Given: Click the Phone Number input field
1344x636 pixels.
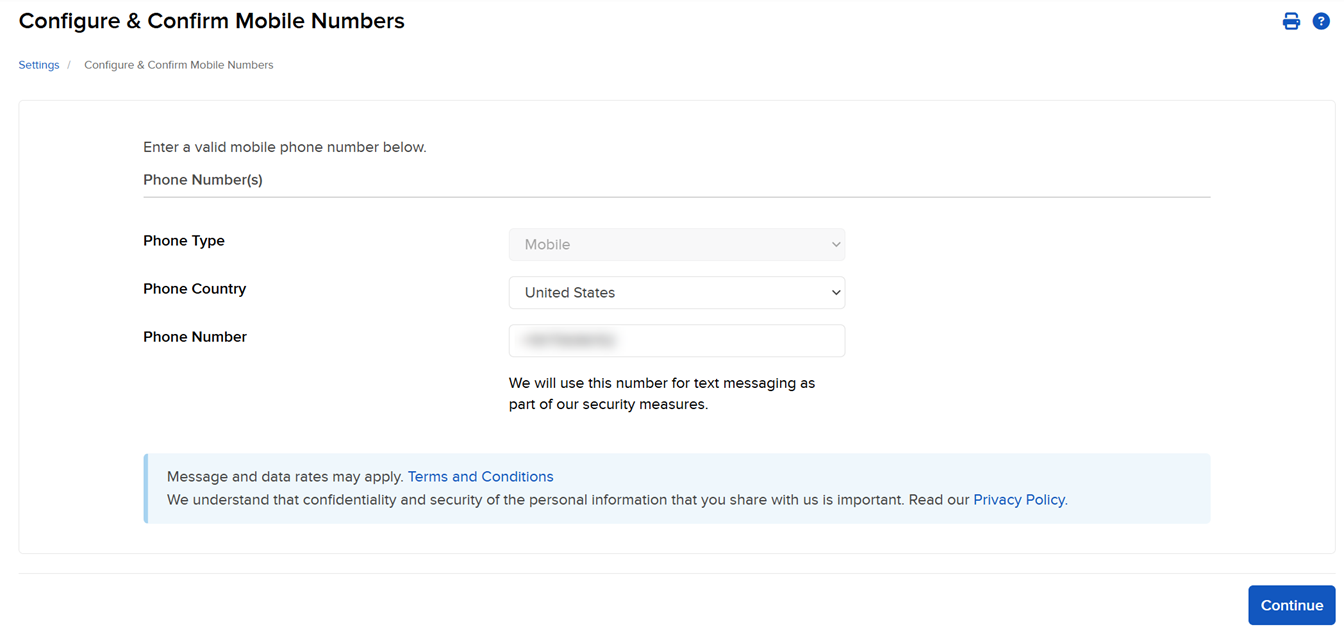Looking at the screenshot, I should click(x=677, y=340).
